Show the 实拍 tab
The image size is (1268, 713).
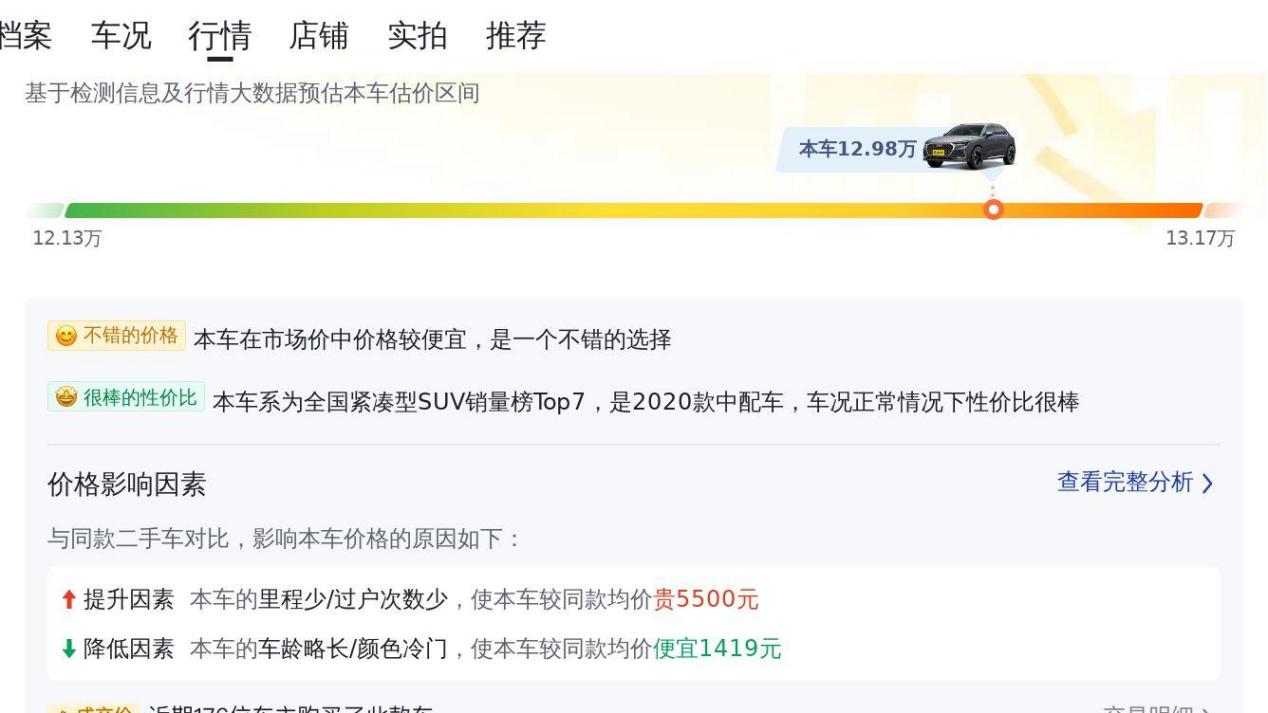tap(417, 37)
